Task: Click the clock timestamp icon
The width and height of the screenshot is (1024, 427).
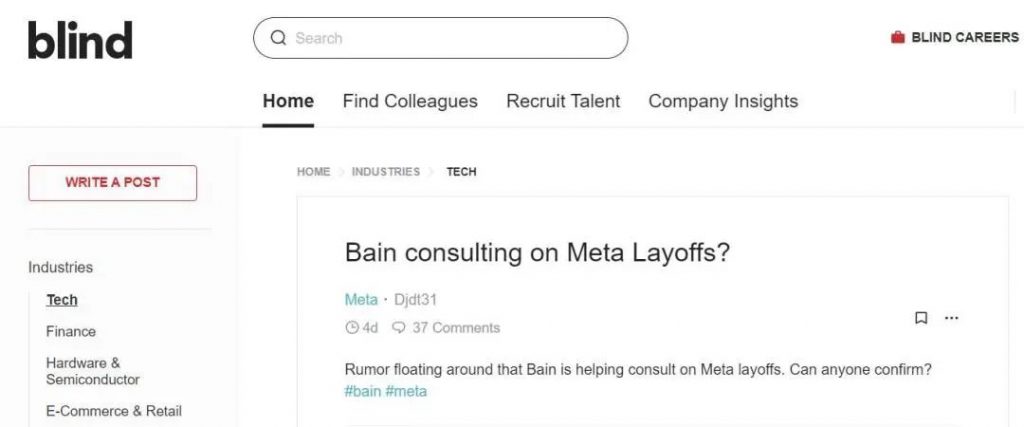Action: coord(351,327)
